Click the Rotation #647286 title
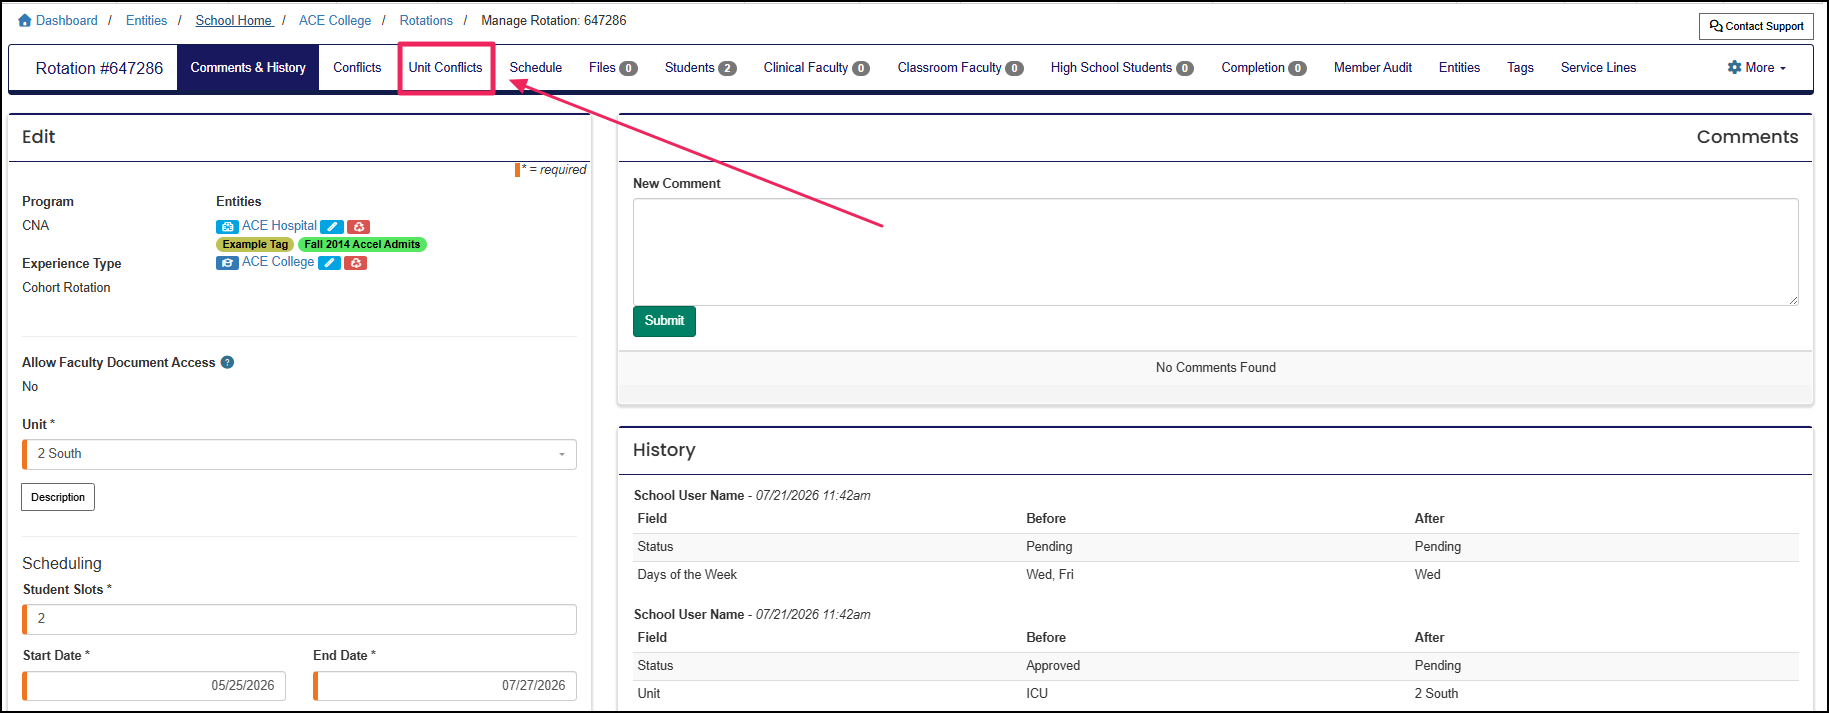The image size is (1829, 713). click(99, 68)
